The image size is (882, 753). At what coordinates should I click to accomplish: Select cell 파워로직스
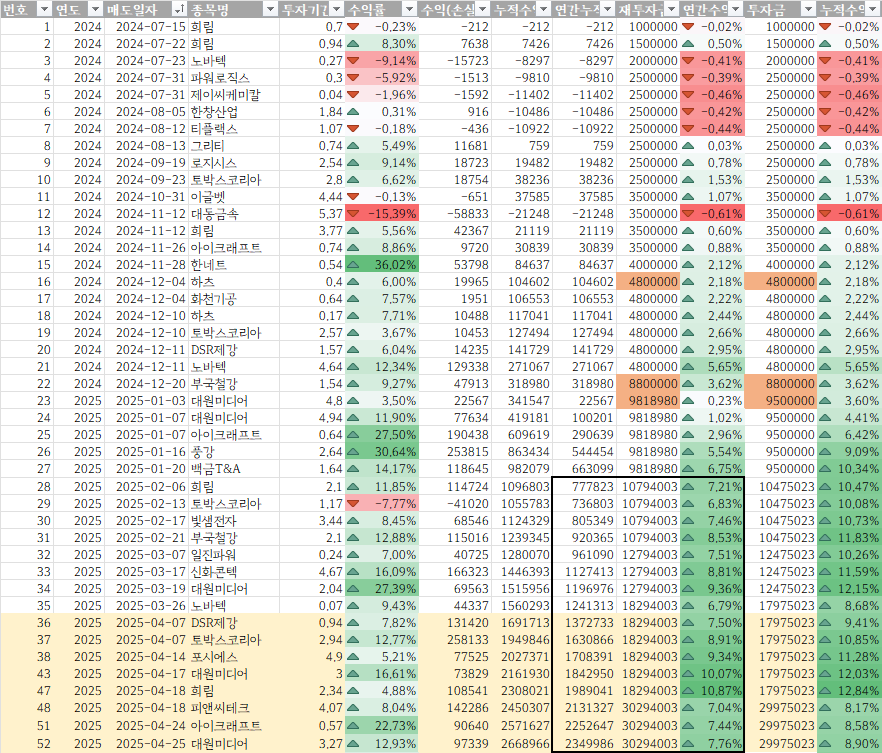coord(233,78)
